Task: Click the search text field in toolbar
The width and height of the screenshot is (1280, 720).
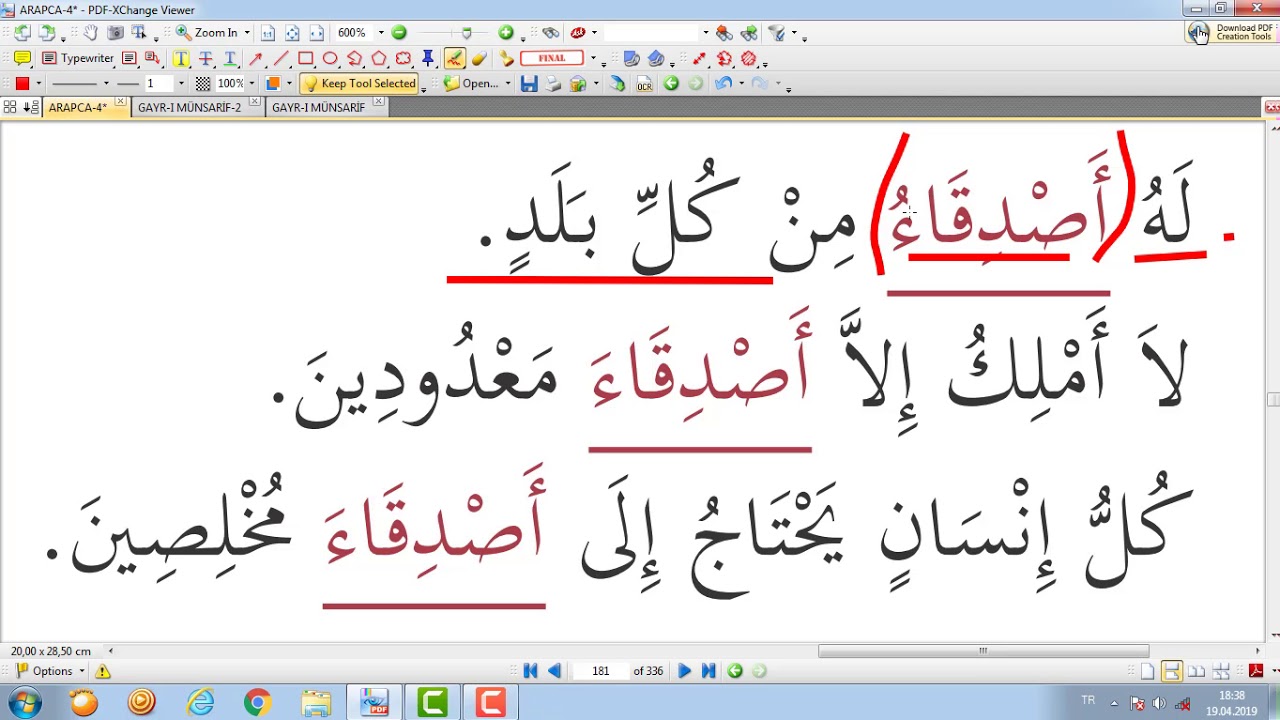Action: tap(651, 33)
